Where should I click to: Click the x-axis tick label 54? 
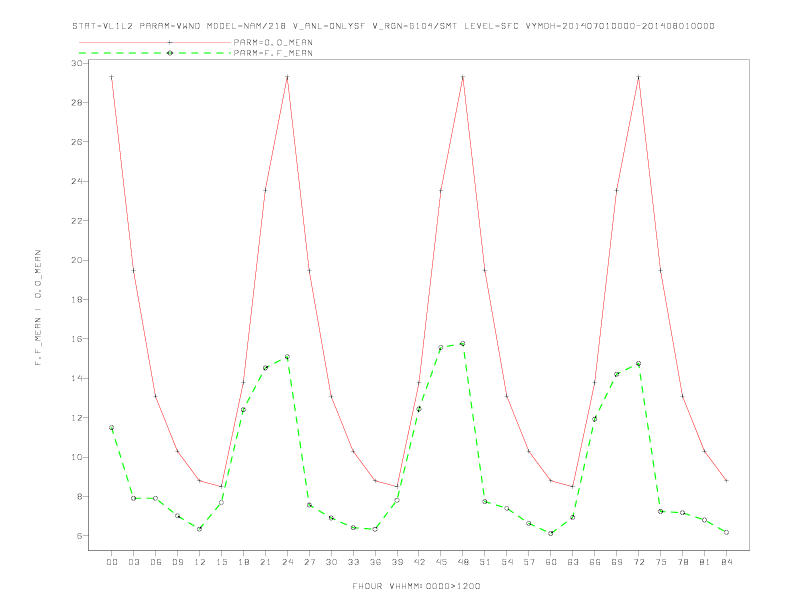pyautogui.click(x=507, y=562)
